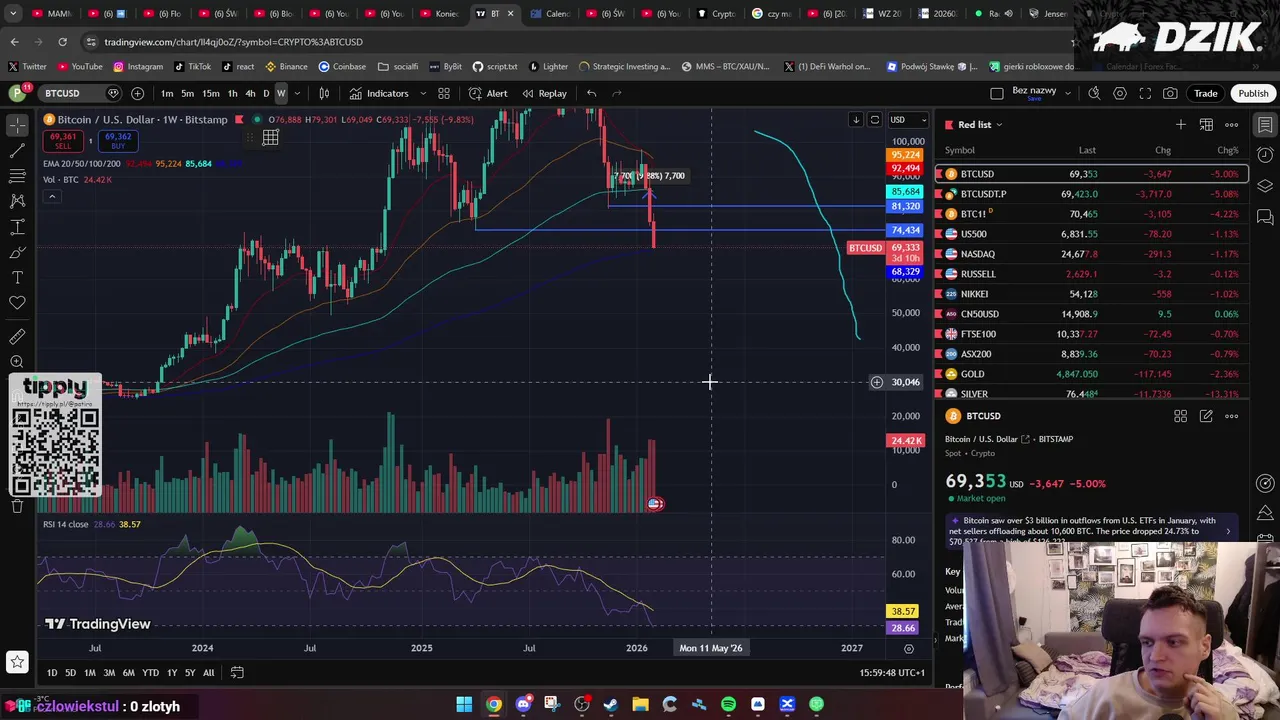This screenshot has width=1280, height=720.
Task: Click the blue BUY 69,362 button
Action: pyautogui.click(x=117, y=140)
